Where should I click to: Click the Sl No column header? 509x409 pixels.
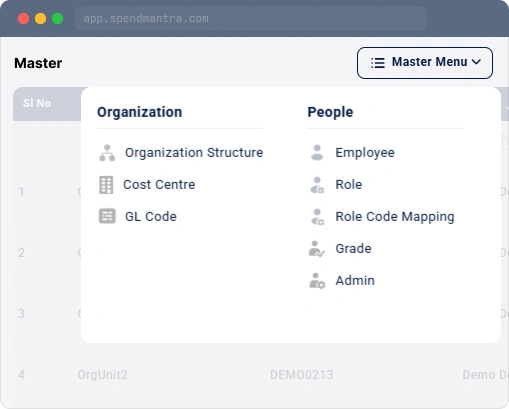[x=37, y=103]
